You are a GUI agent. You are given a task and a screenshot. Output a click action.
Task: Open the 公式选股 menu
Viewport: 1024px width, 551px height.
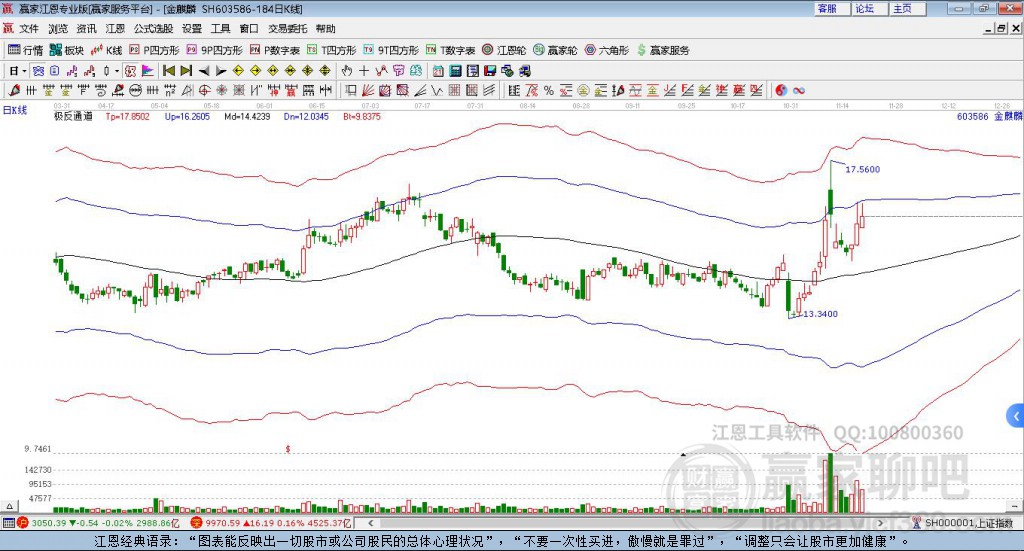[153, 29]
